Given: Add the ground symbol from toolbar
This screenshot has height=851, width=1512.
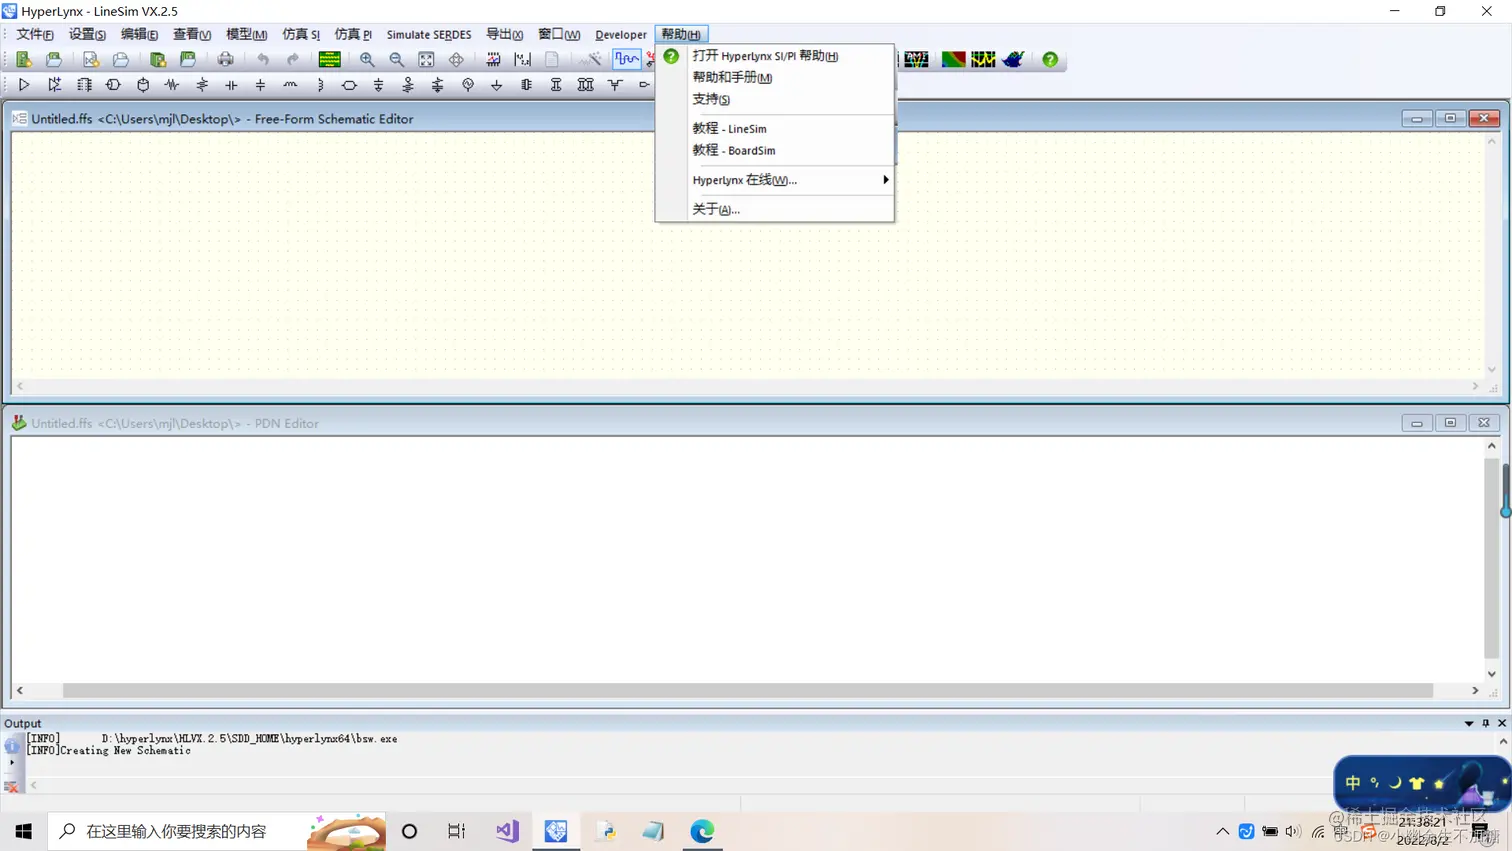Looking at the screenshot, I should tap(497, 85).
